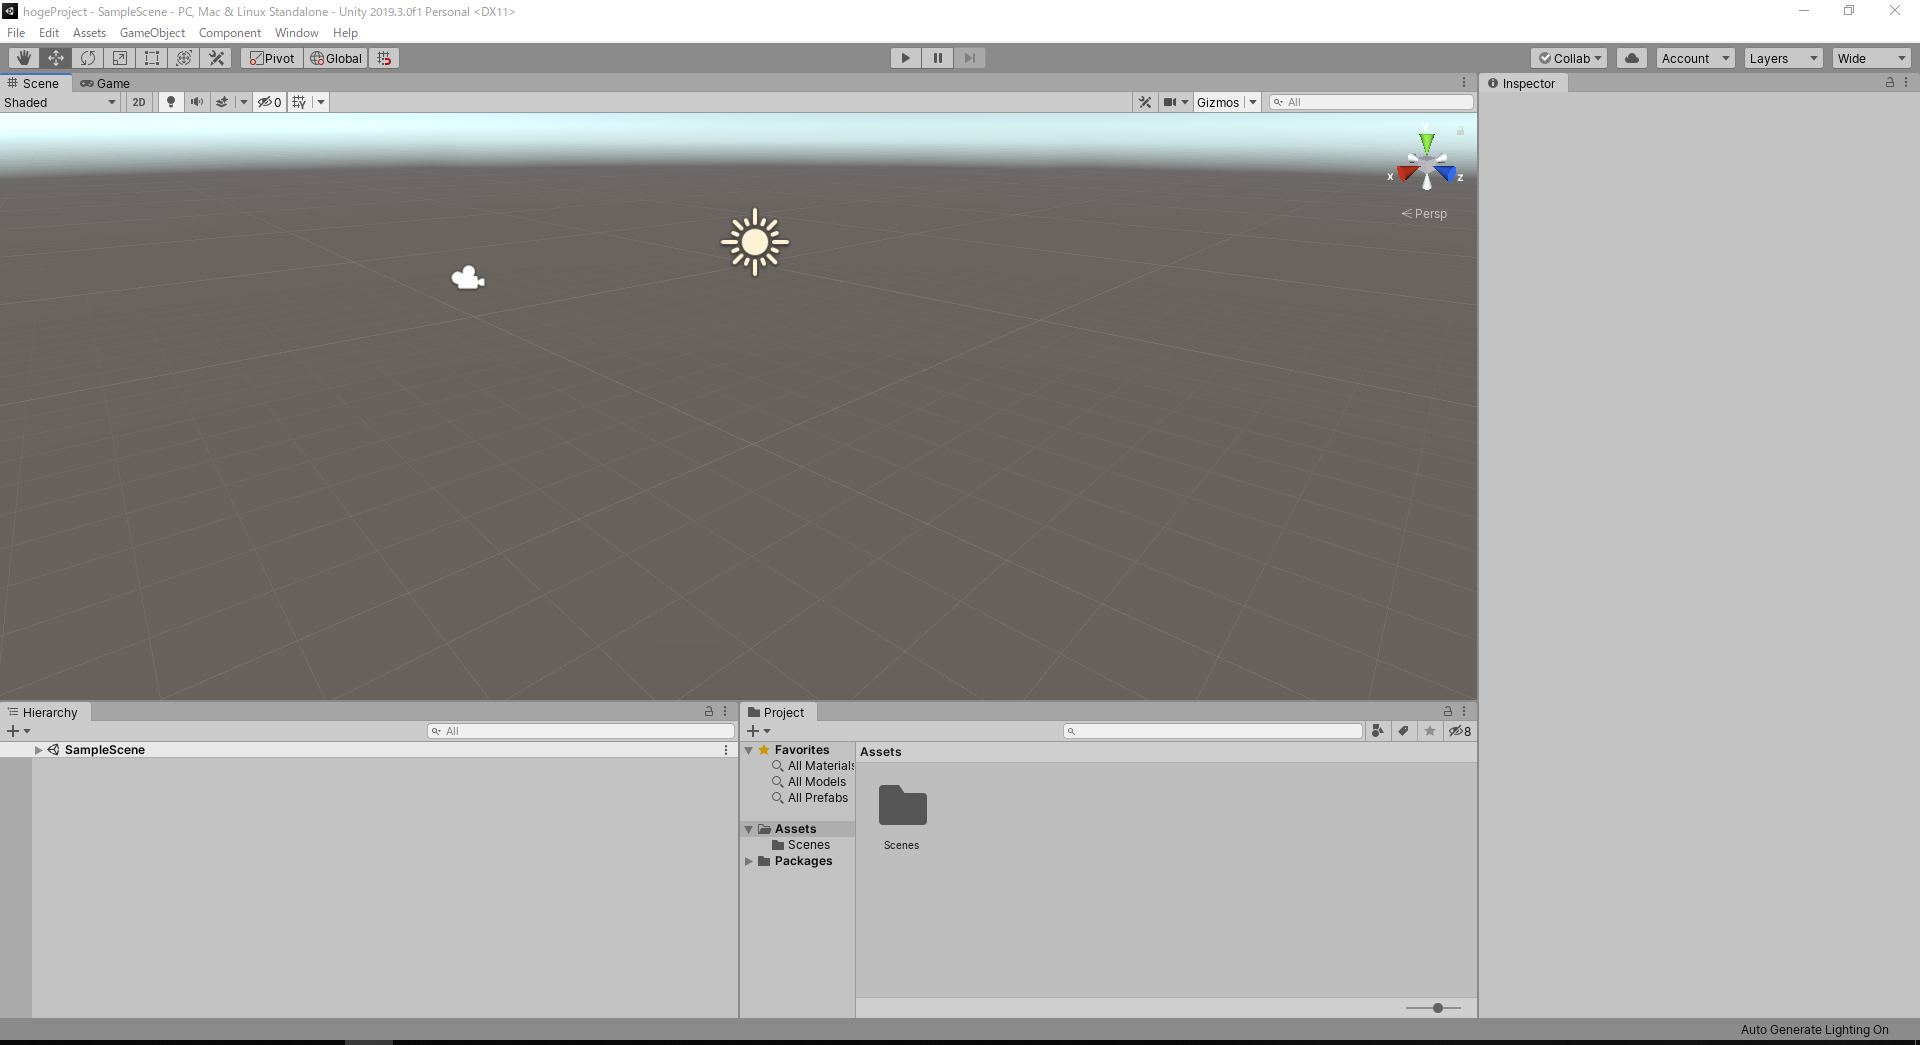This screenshot has width=1920, height=1045.
Task: Select the Hand tool
Action: click(x=24, y=58)
